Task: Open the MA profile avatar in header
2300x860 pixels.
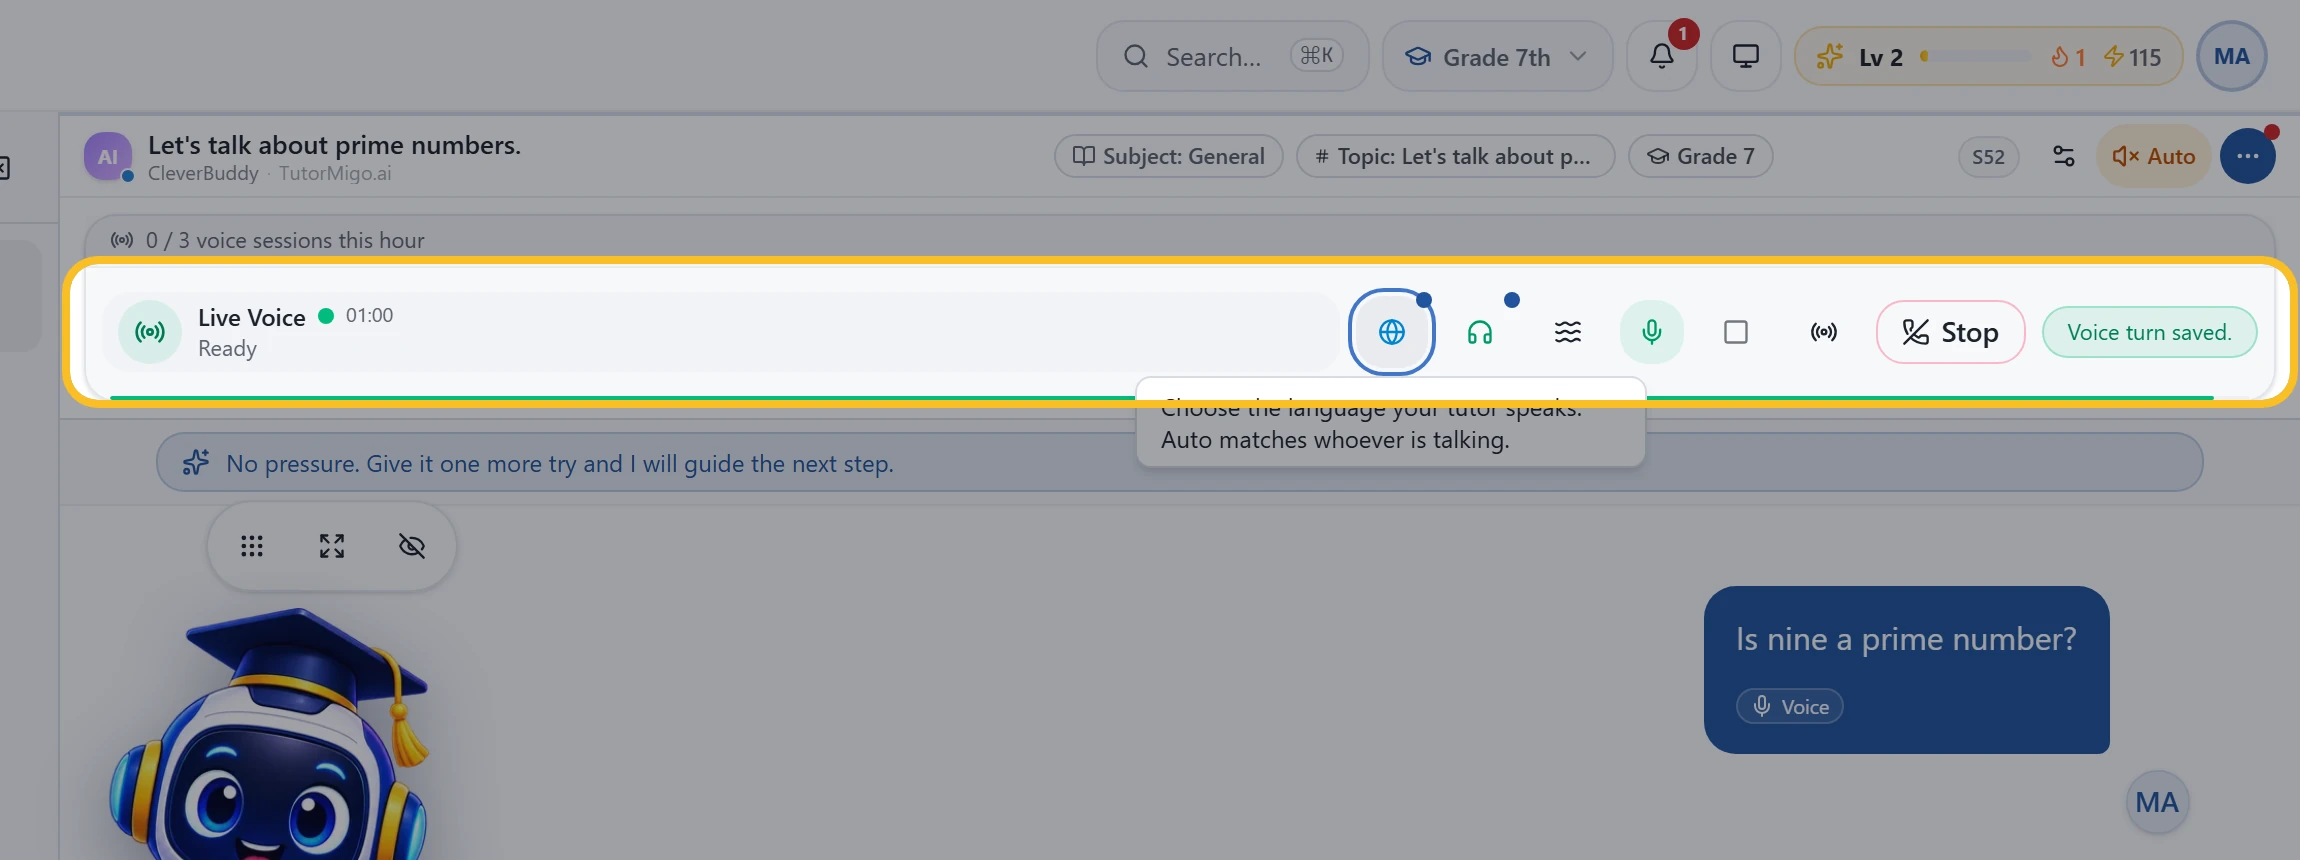Action: tap(2232, 57)
